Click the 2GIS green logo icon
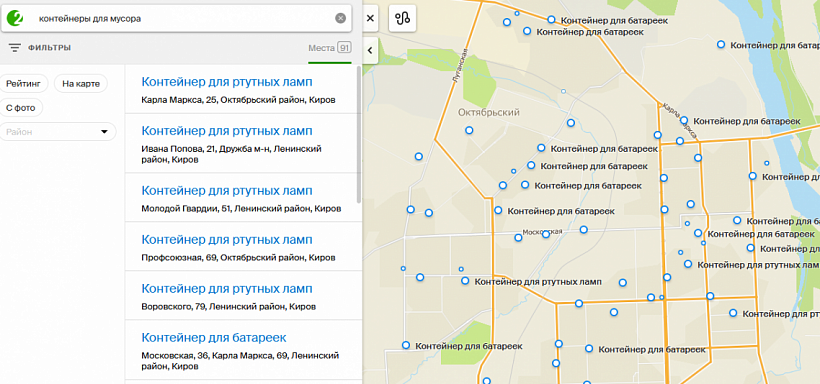This screenshot has height=384, width=820. coord(16,18)
